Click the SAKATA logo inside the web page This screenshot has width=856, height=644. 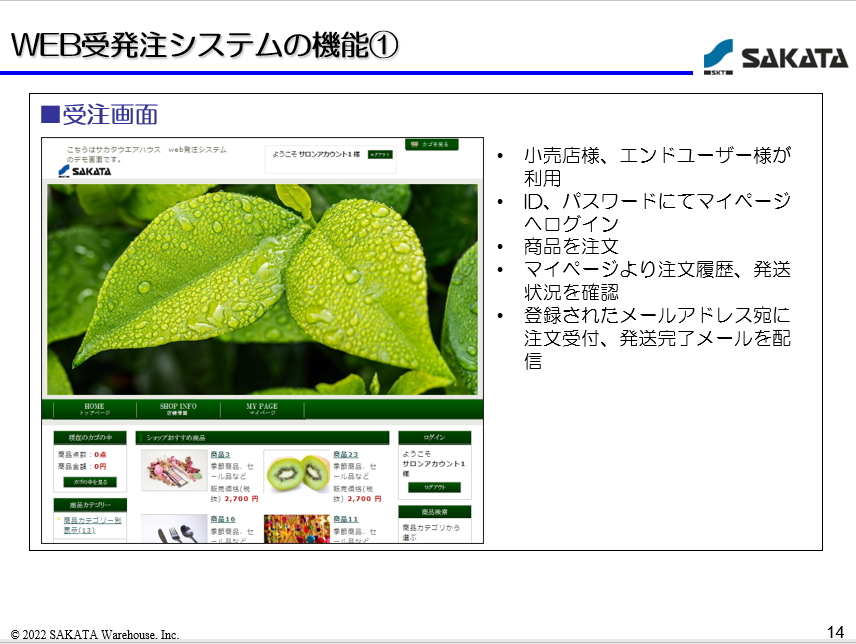tap(85, 171)
